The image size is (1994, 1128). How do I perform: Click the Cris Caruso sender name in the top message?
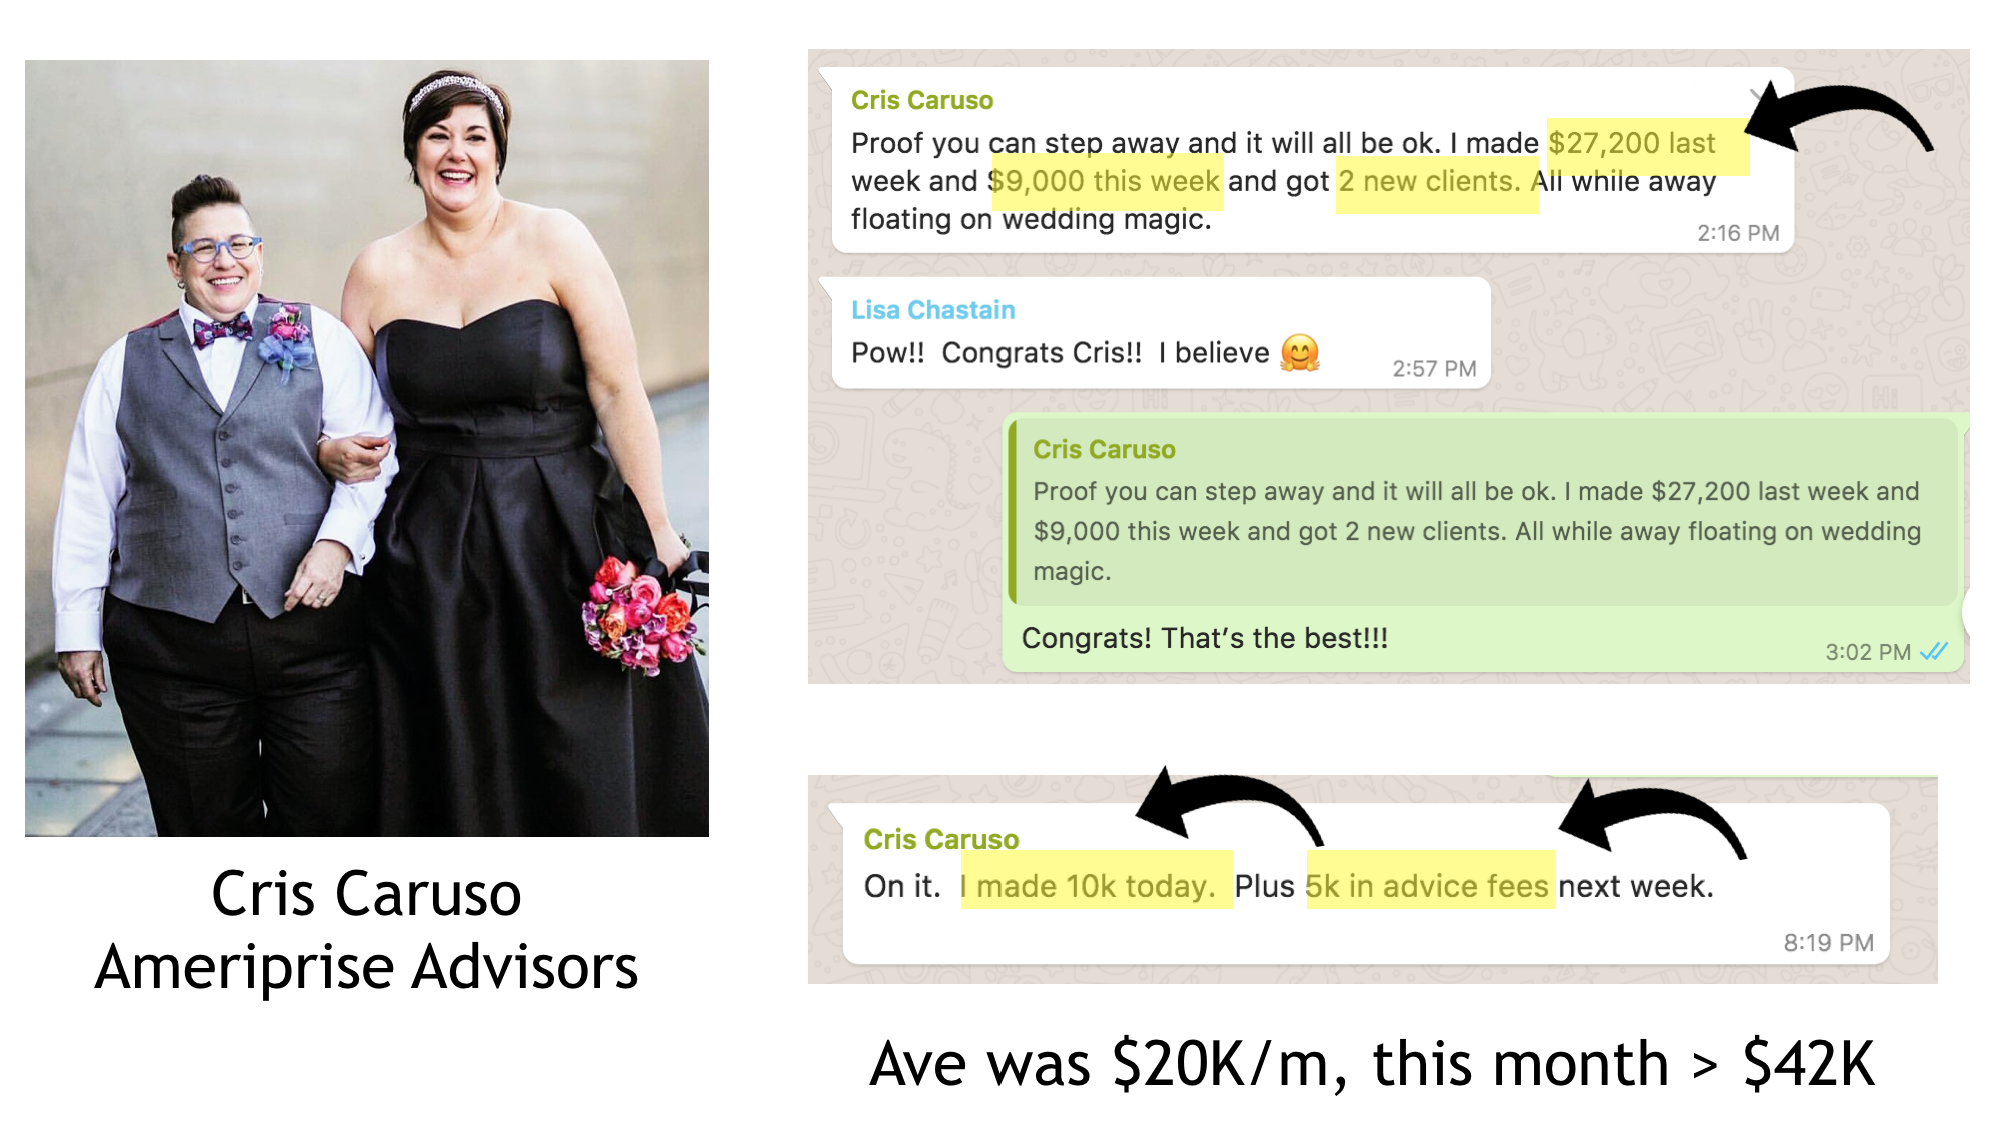(921, 100)
